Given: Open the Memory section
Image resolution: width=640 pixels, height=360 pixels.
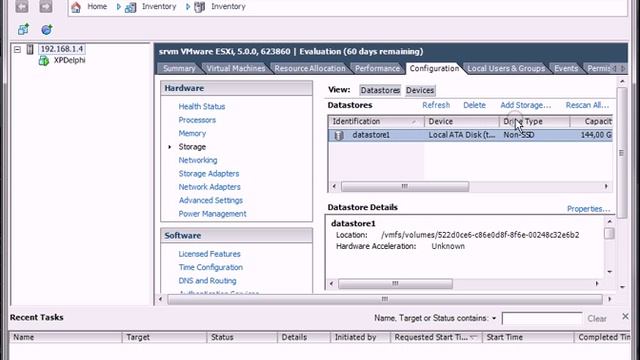Looking at the screenshot, I should click(192, 133).
